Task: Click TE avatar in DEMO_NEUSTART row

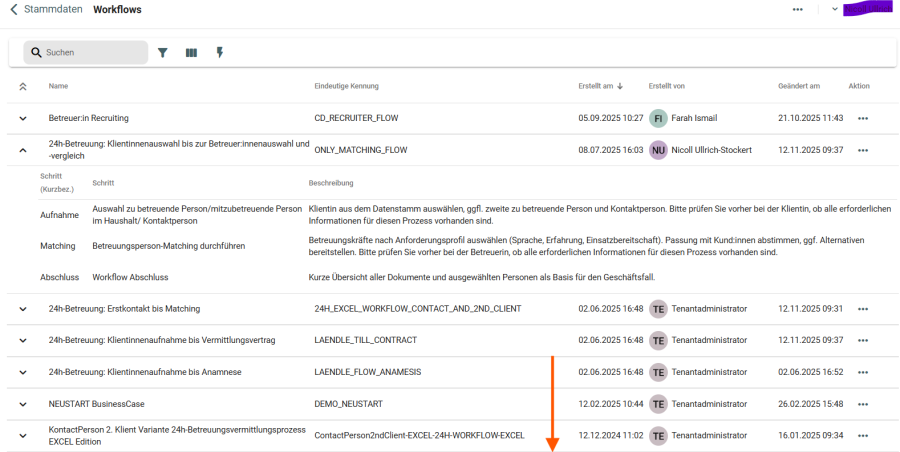Action: [658, 404]
